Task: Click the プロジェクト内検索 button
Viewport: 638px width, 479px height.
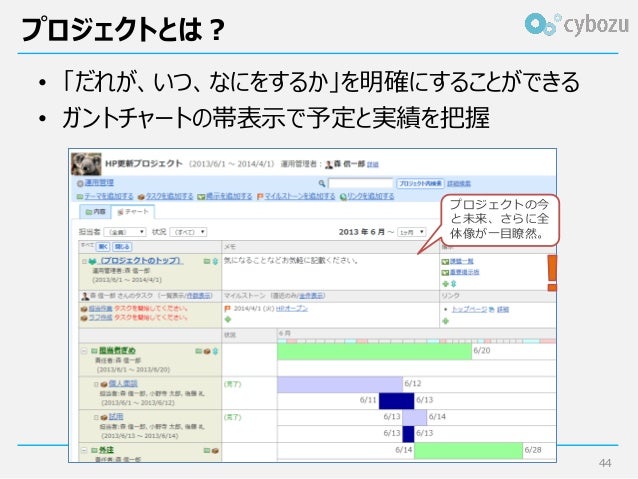Action: pyautogui.click(x=420, y=184)
